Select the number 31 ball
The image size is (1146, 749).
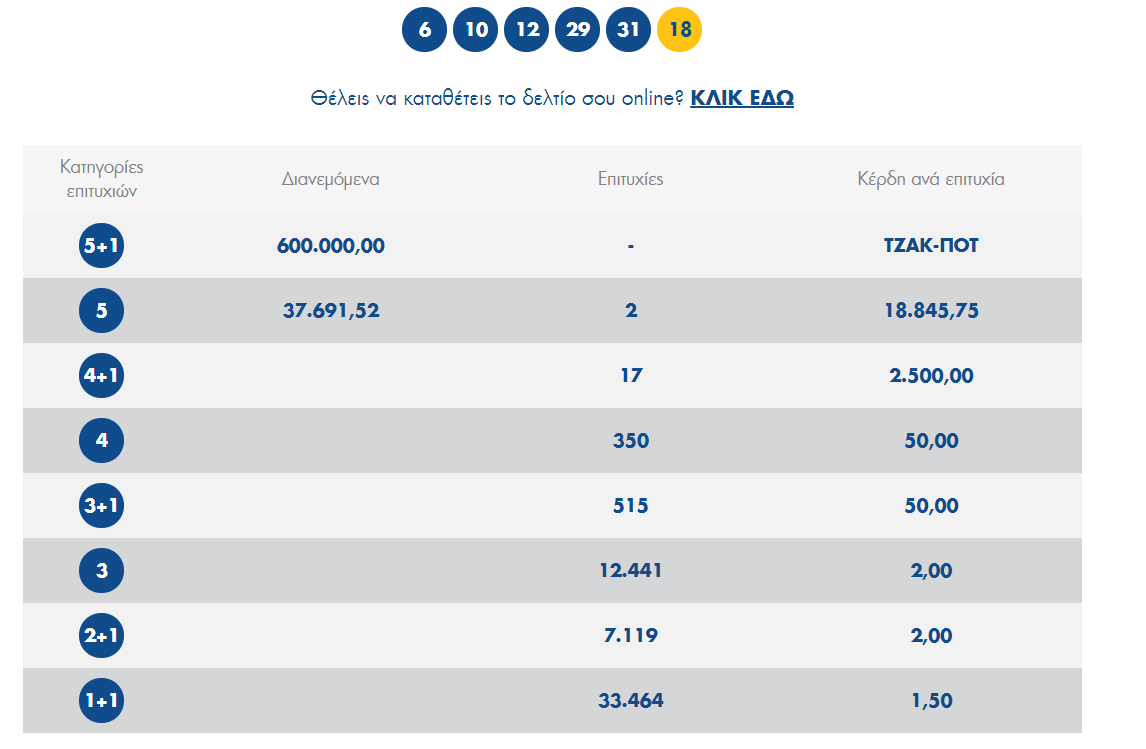tap(629, 29)
